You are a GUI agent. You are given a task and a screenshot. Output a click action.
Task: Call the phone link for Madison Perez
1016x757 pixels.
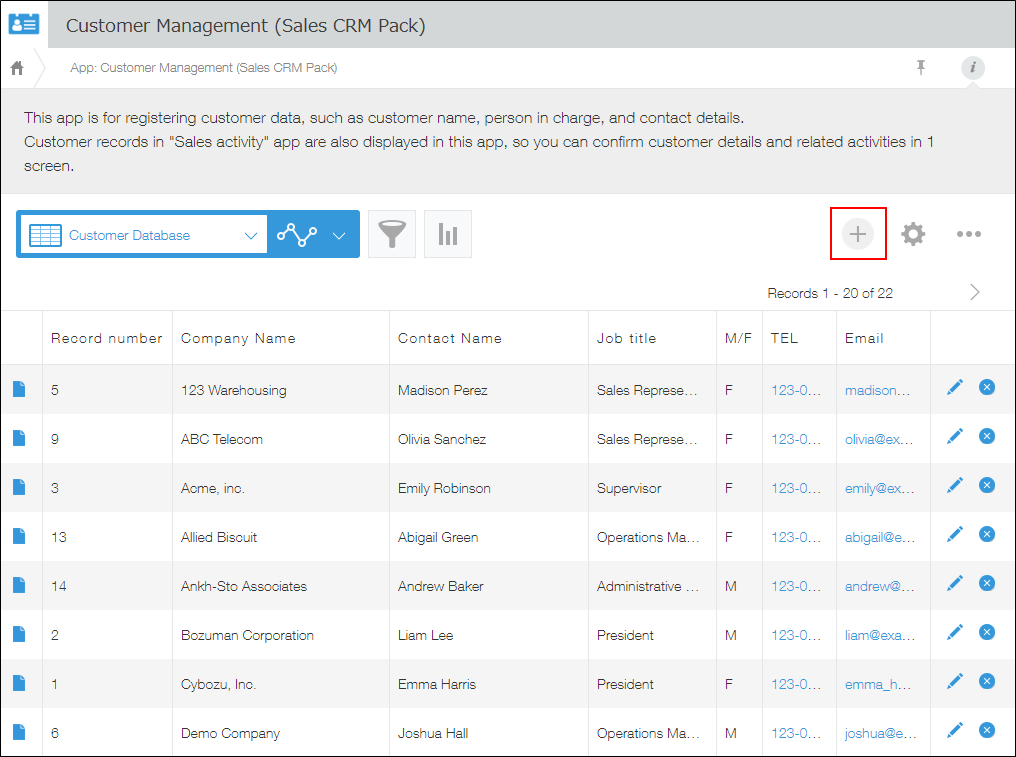[796, 390]
